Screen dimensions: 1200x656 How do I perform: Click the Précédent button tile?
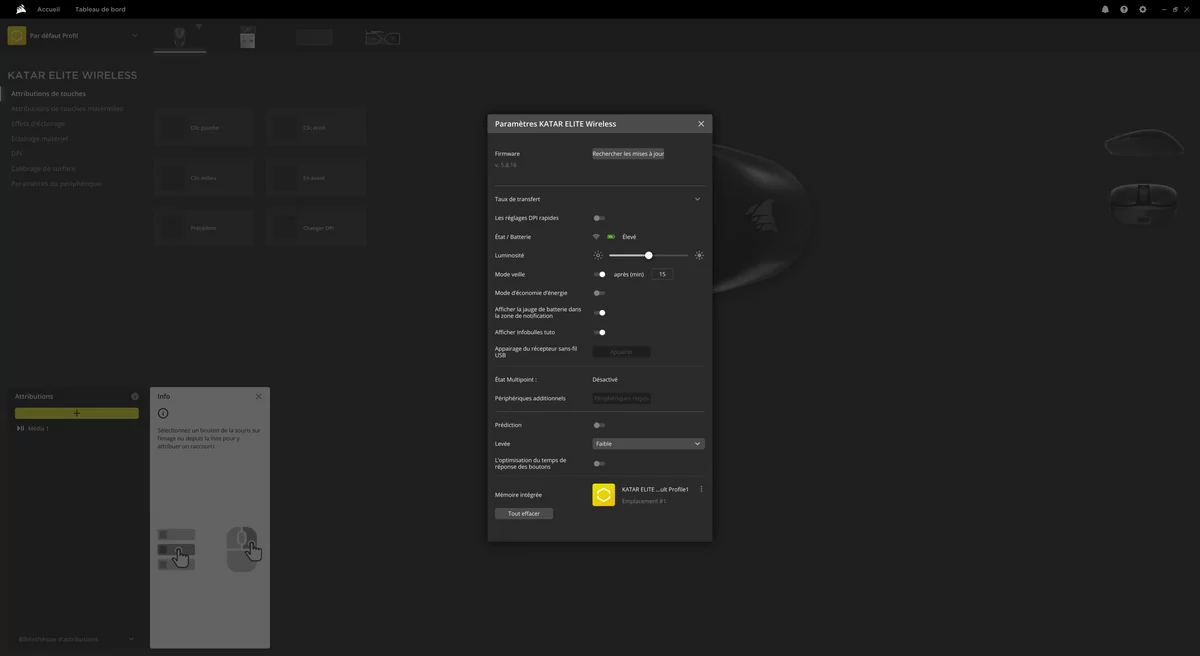(x=204, y=228)
